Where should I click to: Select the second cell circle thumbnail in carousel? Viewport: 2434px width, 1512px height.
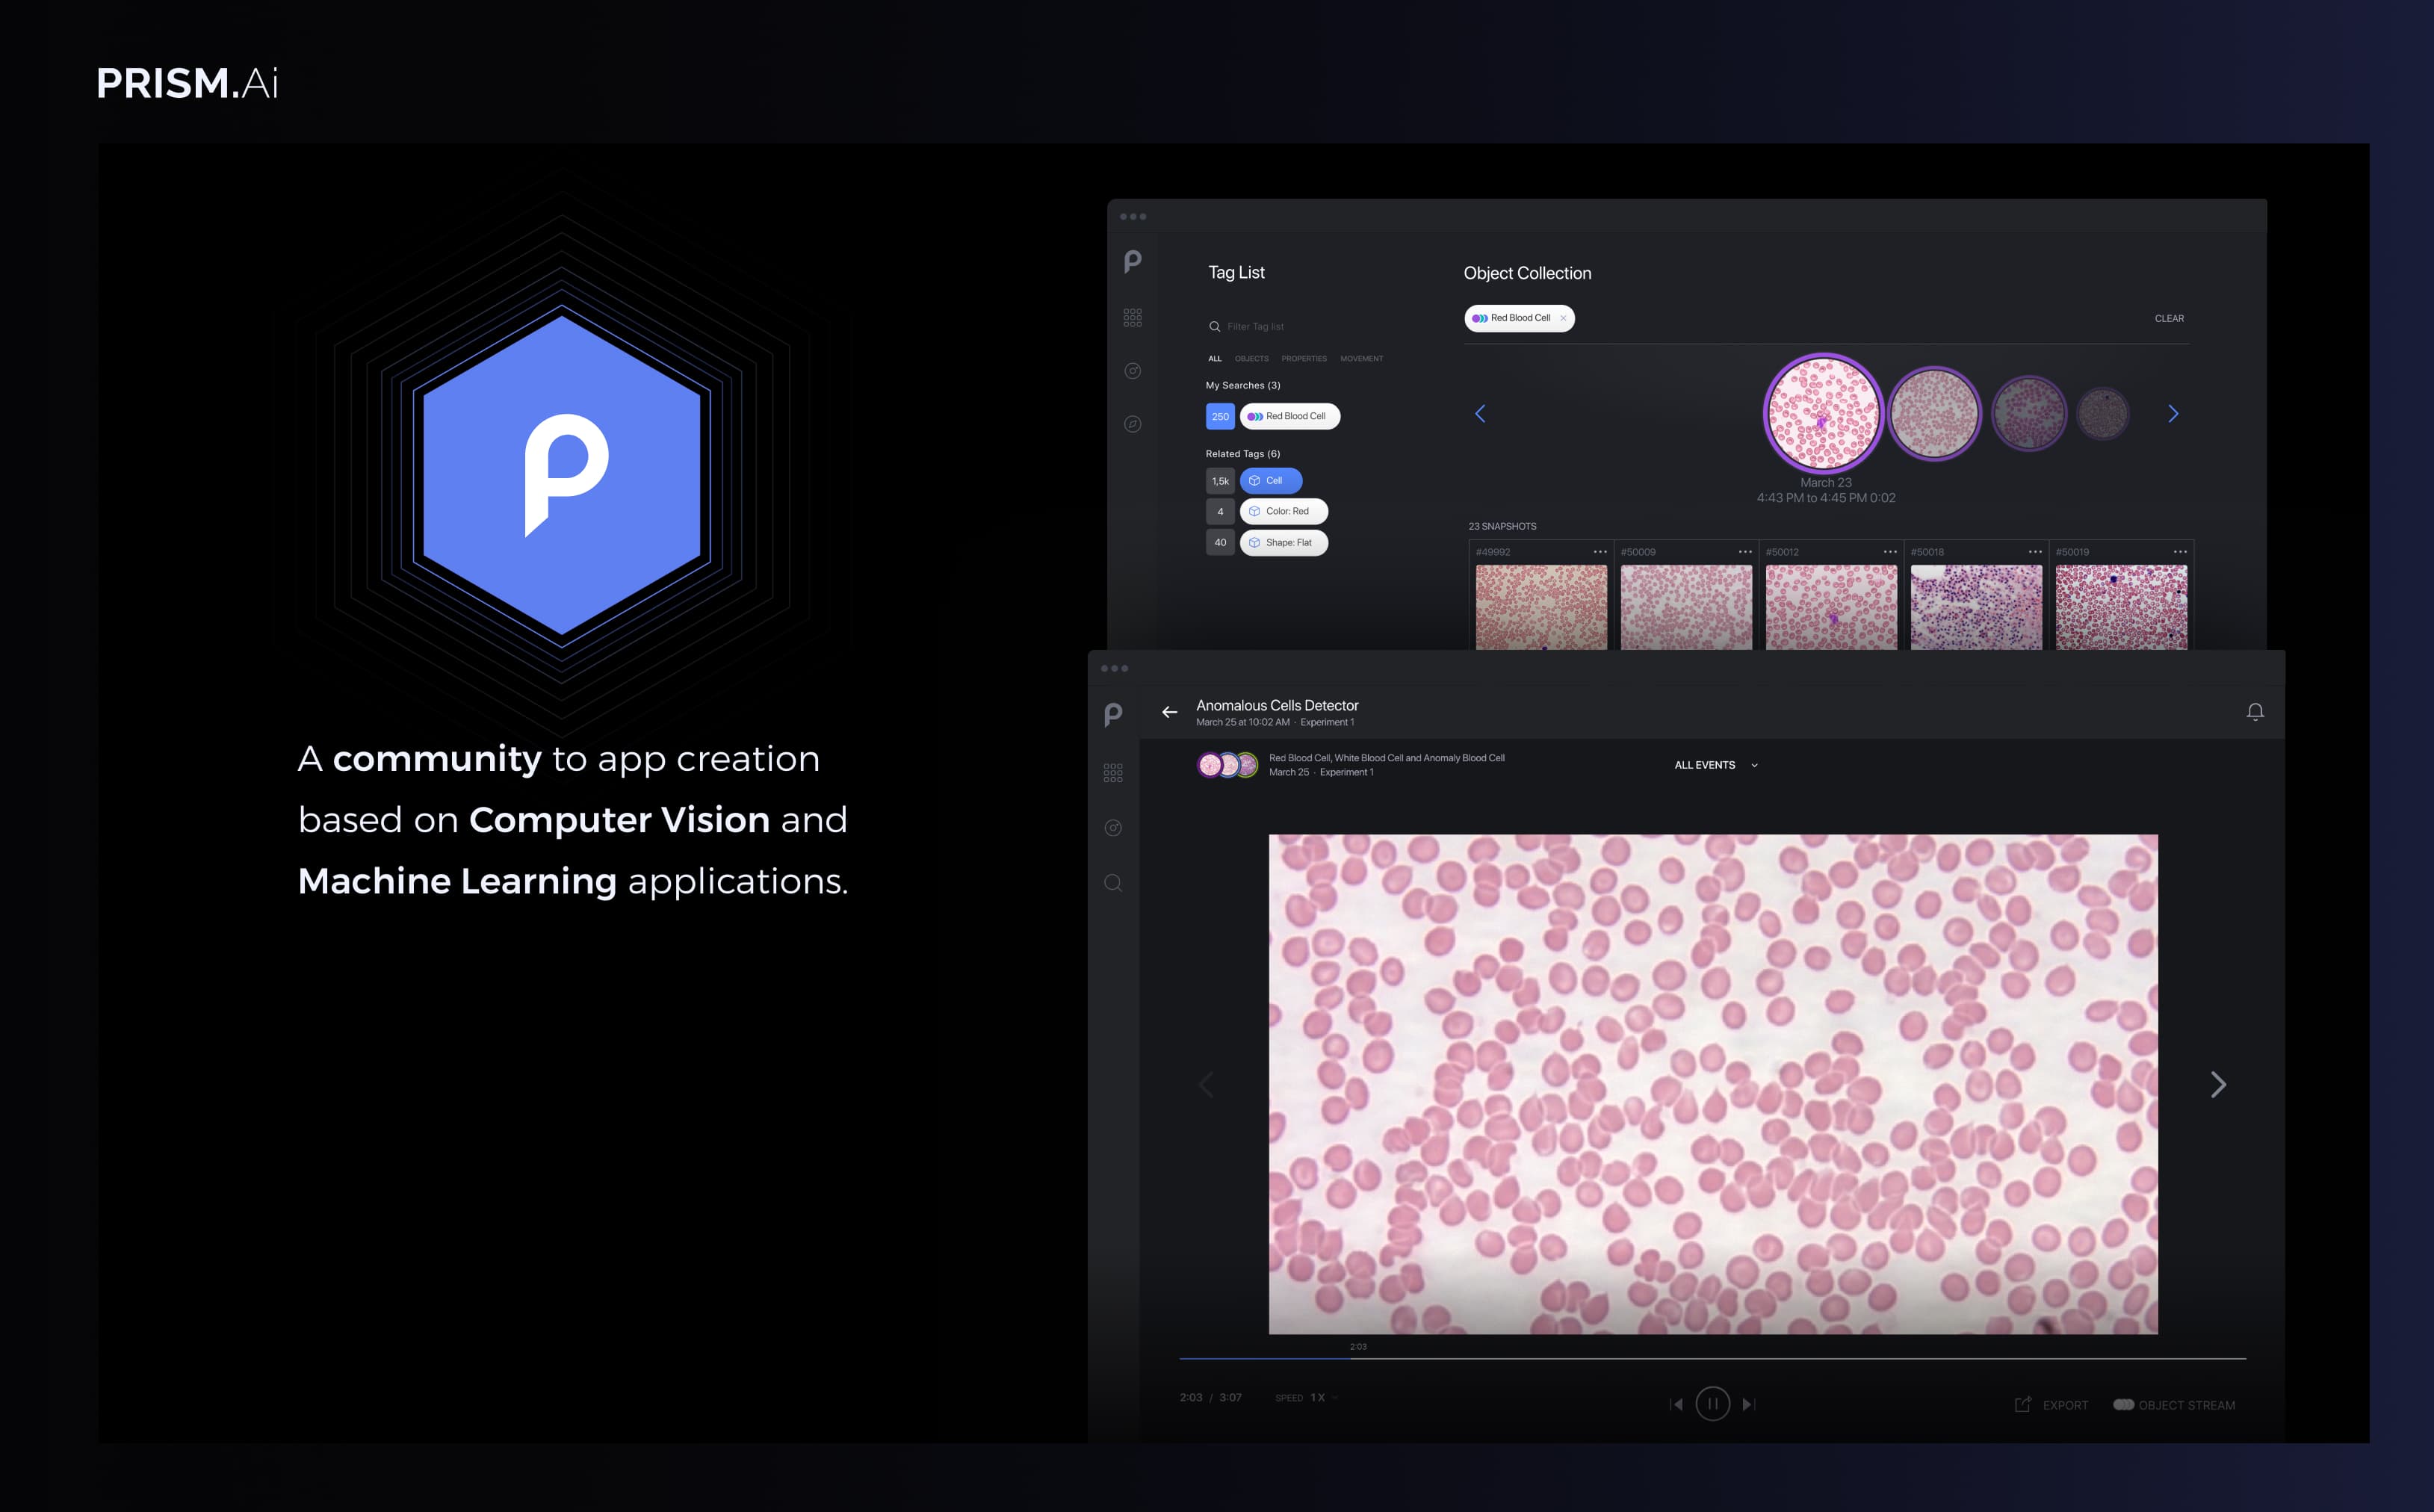pos(1934,413)
